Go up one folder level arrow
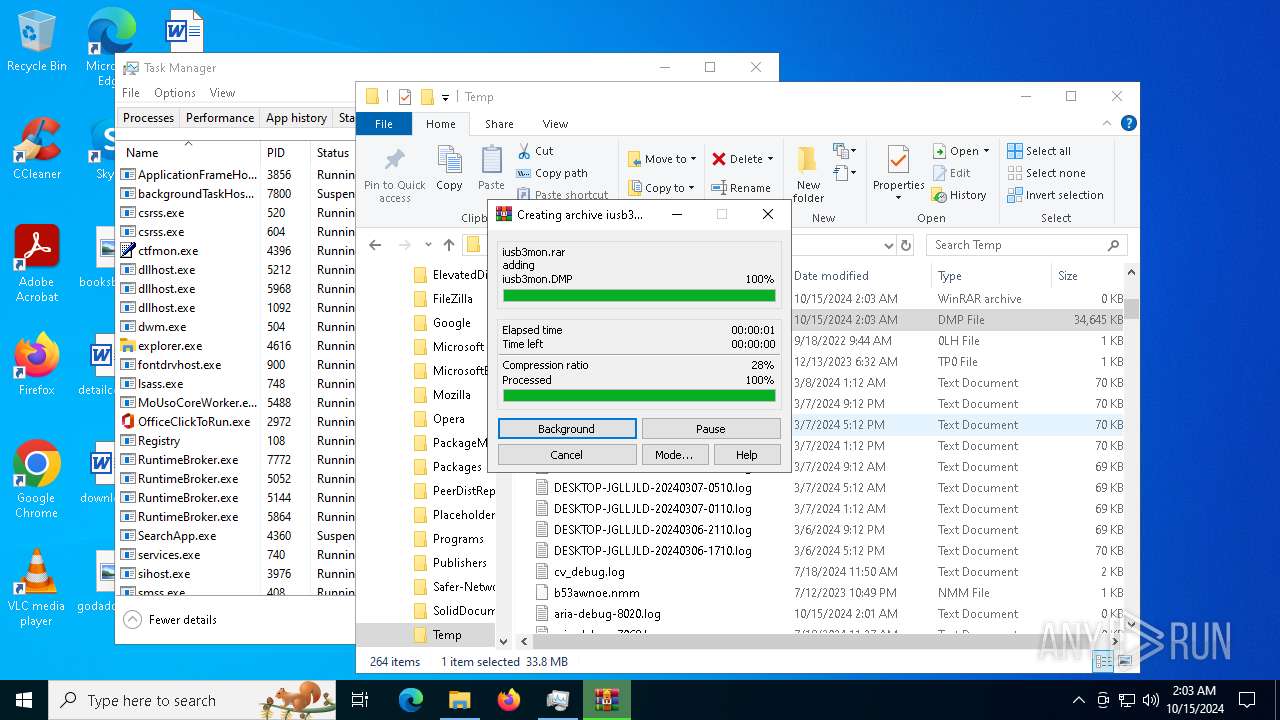The image size is (1280, 720). click(x=449, y=245)
